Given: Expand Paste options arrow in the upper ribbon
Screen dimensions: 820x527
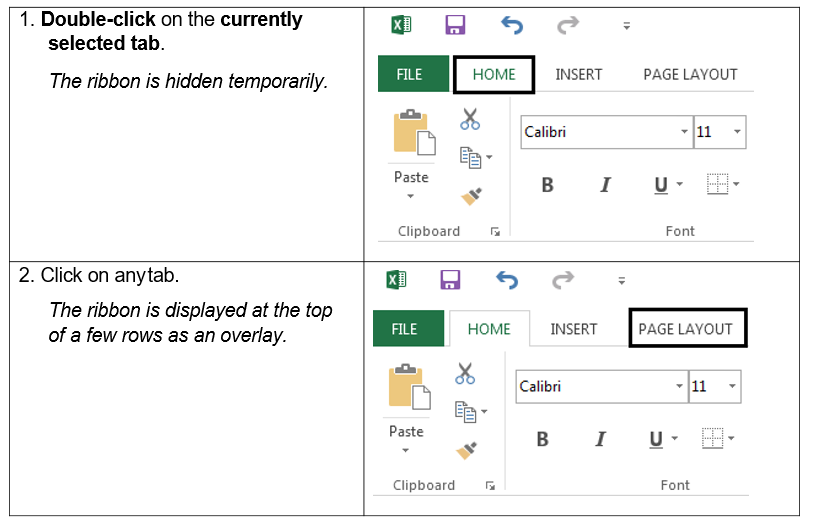Looking at the screenshot, I should tap(410, 196).
